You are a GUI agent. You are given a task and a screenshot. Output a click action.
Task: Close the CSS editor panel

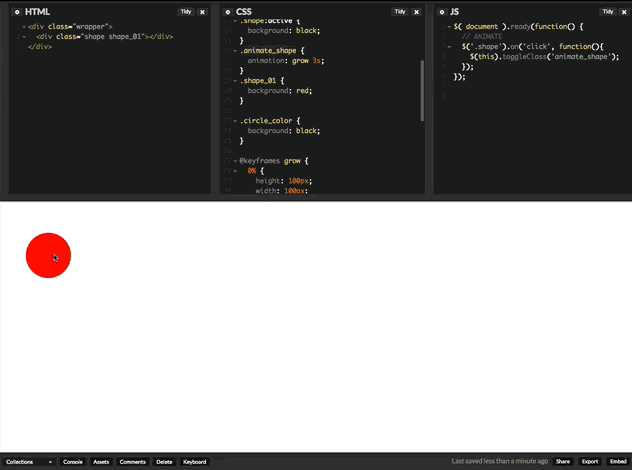tap(415, 12)
